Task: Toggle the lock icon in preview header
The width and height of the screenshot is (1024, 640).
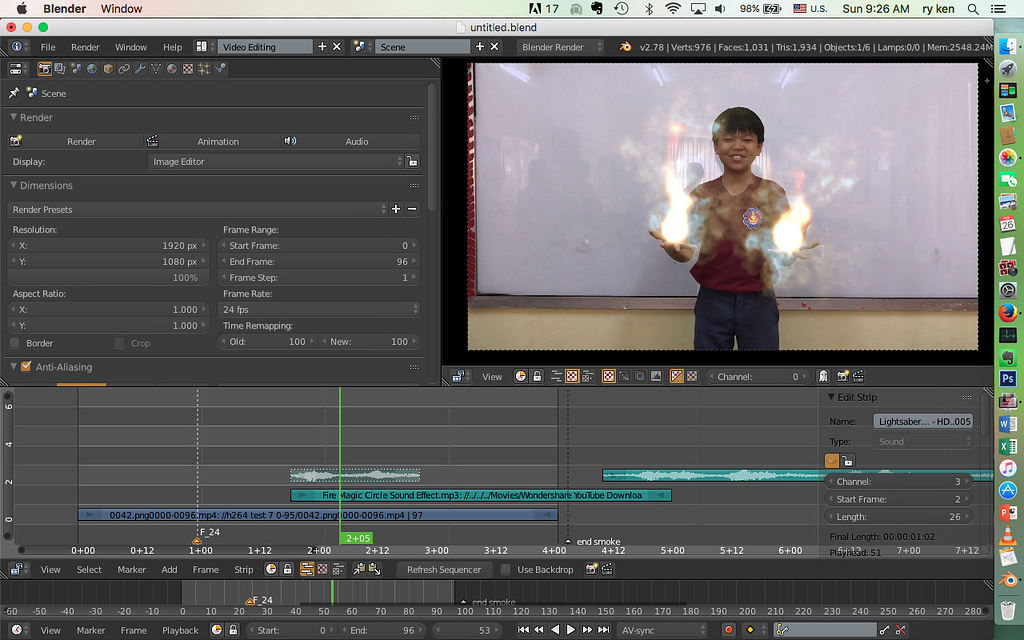Action: click(x=537, y=376)
